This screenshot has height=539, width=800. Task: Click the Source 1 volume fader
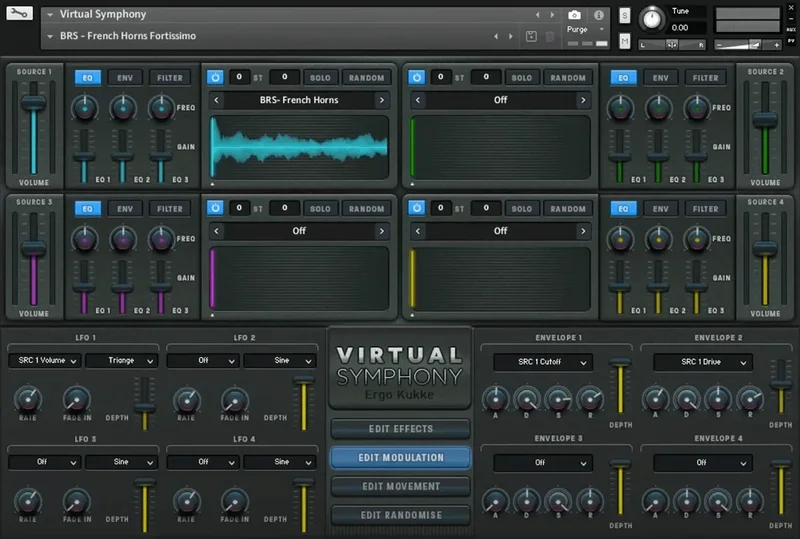[34, 104]
